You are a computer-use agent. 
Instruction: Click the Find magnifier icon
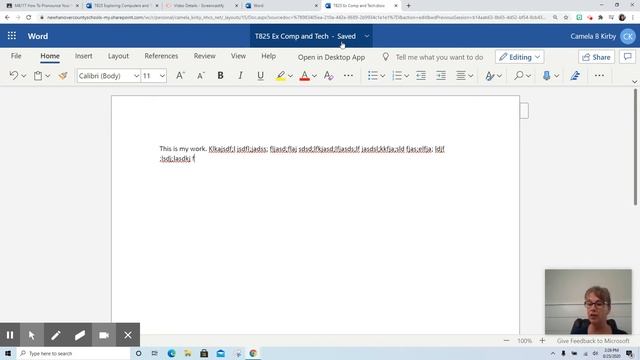click(x=518, y=76)
